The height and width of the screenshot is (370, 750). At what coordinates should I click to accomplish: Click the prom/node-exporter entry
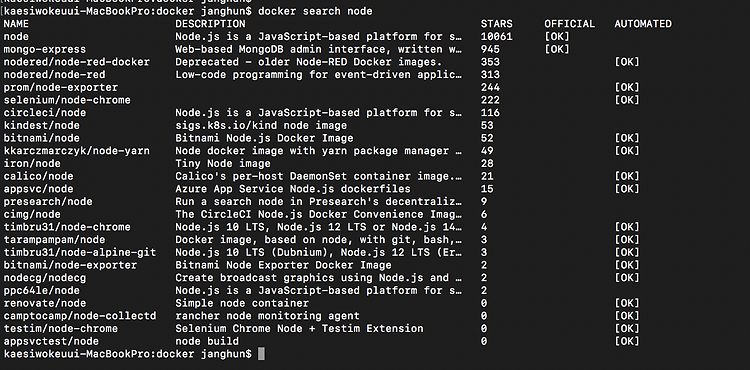pos(61,87)
